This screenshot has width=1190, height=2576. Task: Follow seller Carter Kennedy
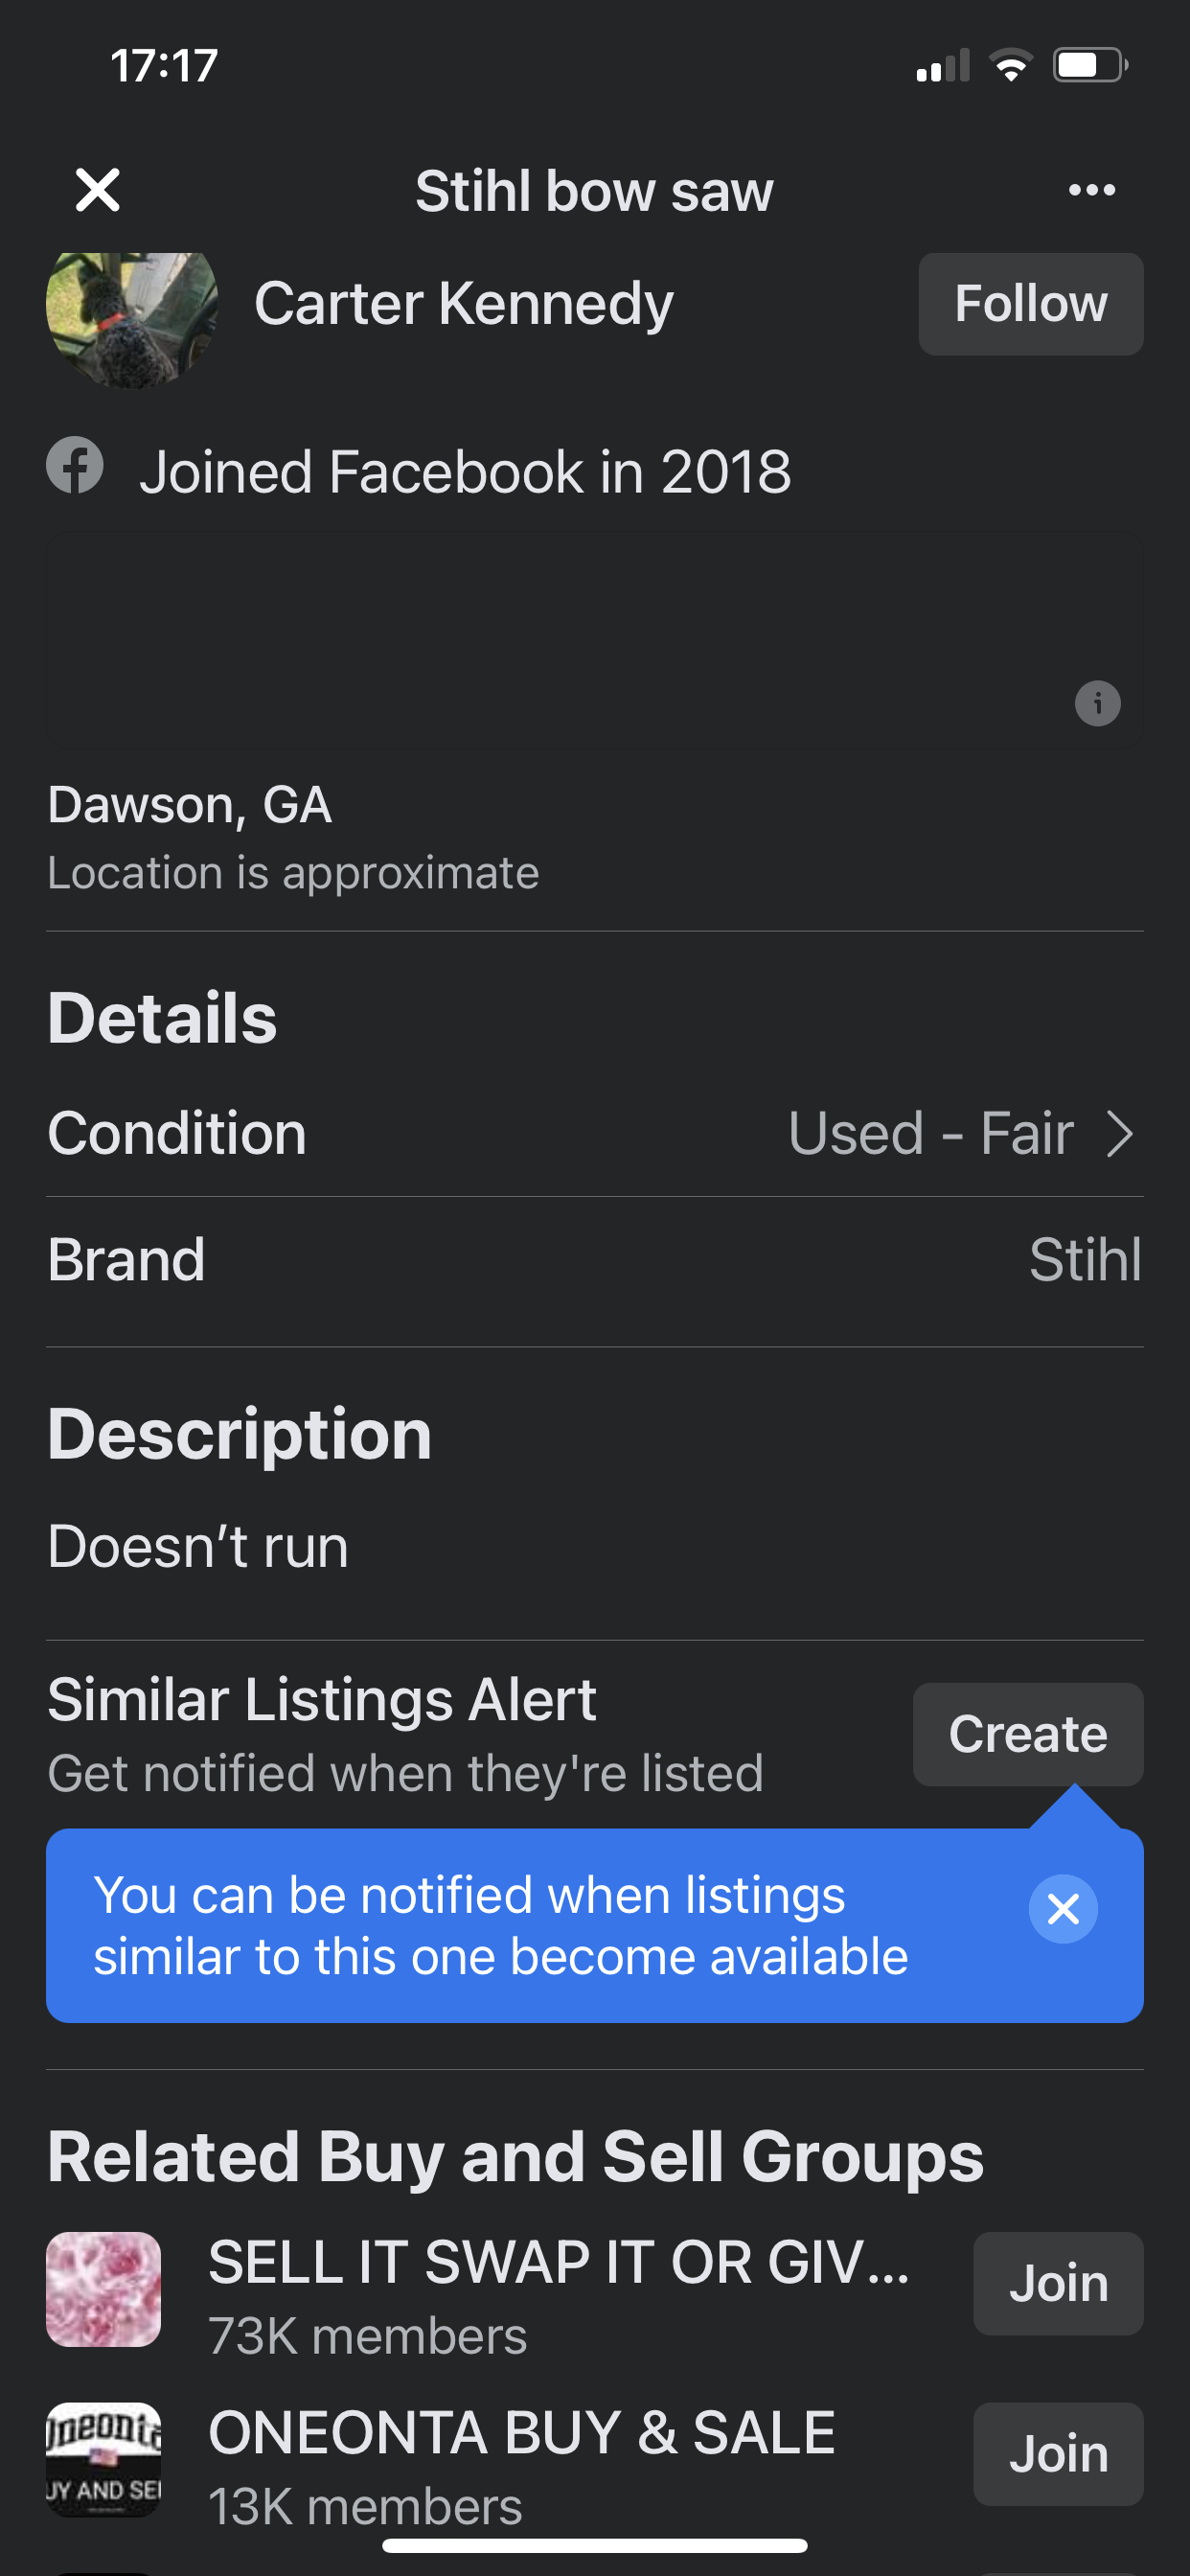pyautogui.click(x=1030, y=304)
